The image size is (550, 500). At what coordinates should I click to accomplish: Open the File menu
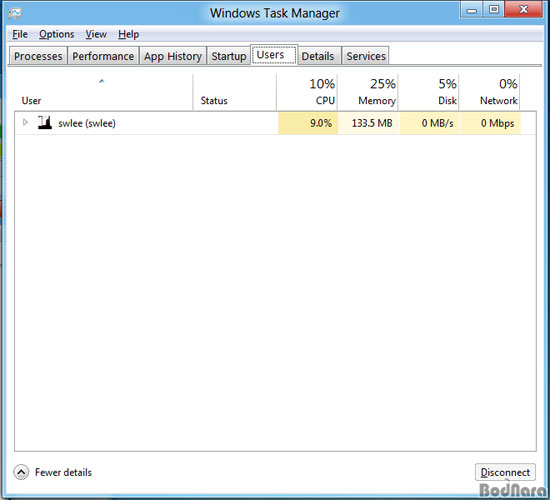coord(20,34)
